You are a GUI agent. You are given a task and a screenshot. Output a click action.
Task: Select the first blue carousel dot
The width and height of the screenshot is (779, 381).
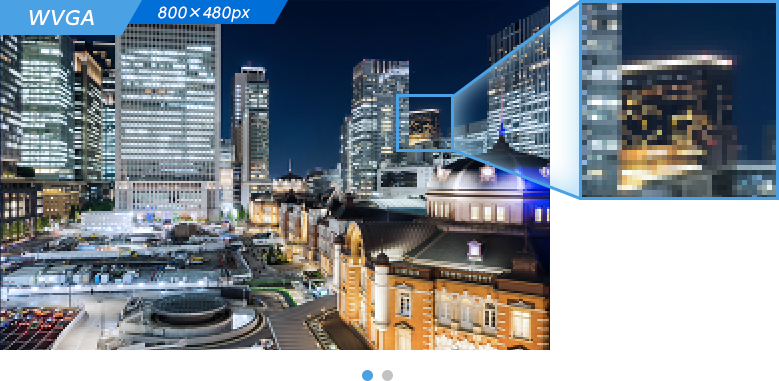pos(368,375)
